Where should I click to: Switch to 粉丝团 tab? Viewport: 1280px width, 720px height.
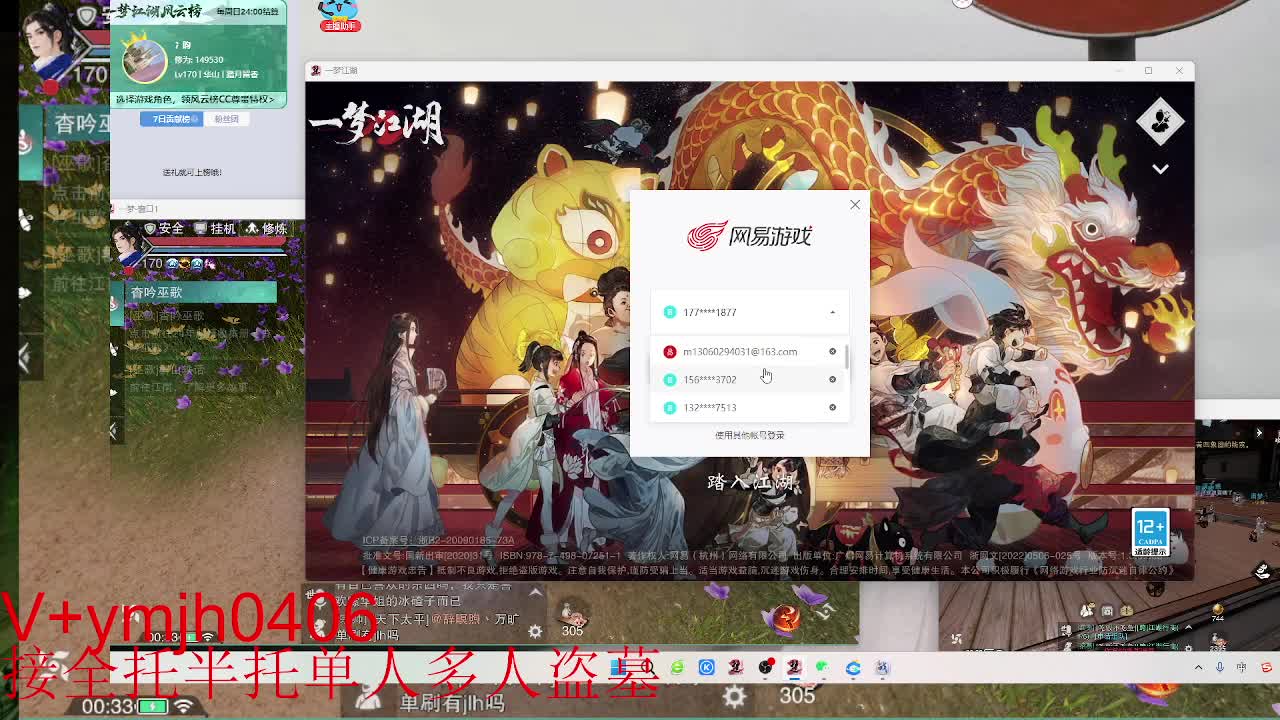(227, 118)
